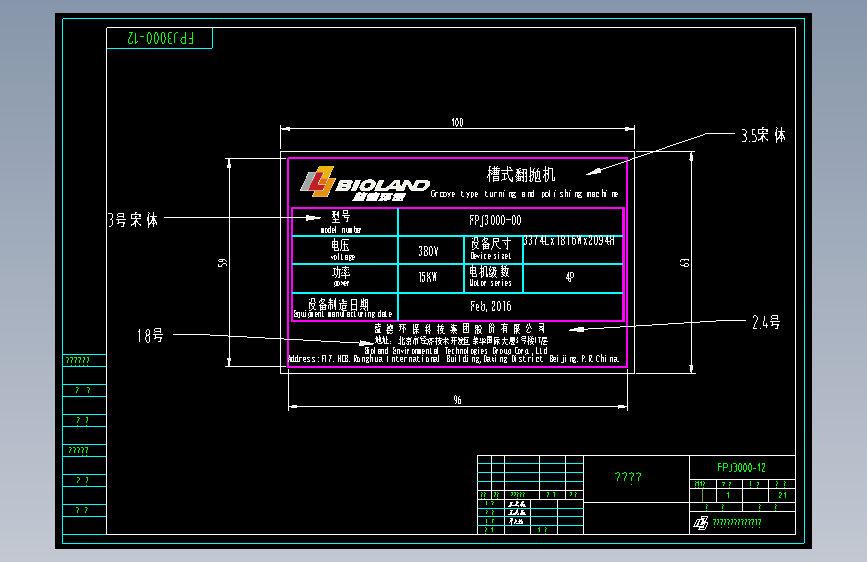Select the '功率' power label cell
Image resolution: width=867 pixels, height=562 pixels.
tap(344, 278)
